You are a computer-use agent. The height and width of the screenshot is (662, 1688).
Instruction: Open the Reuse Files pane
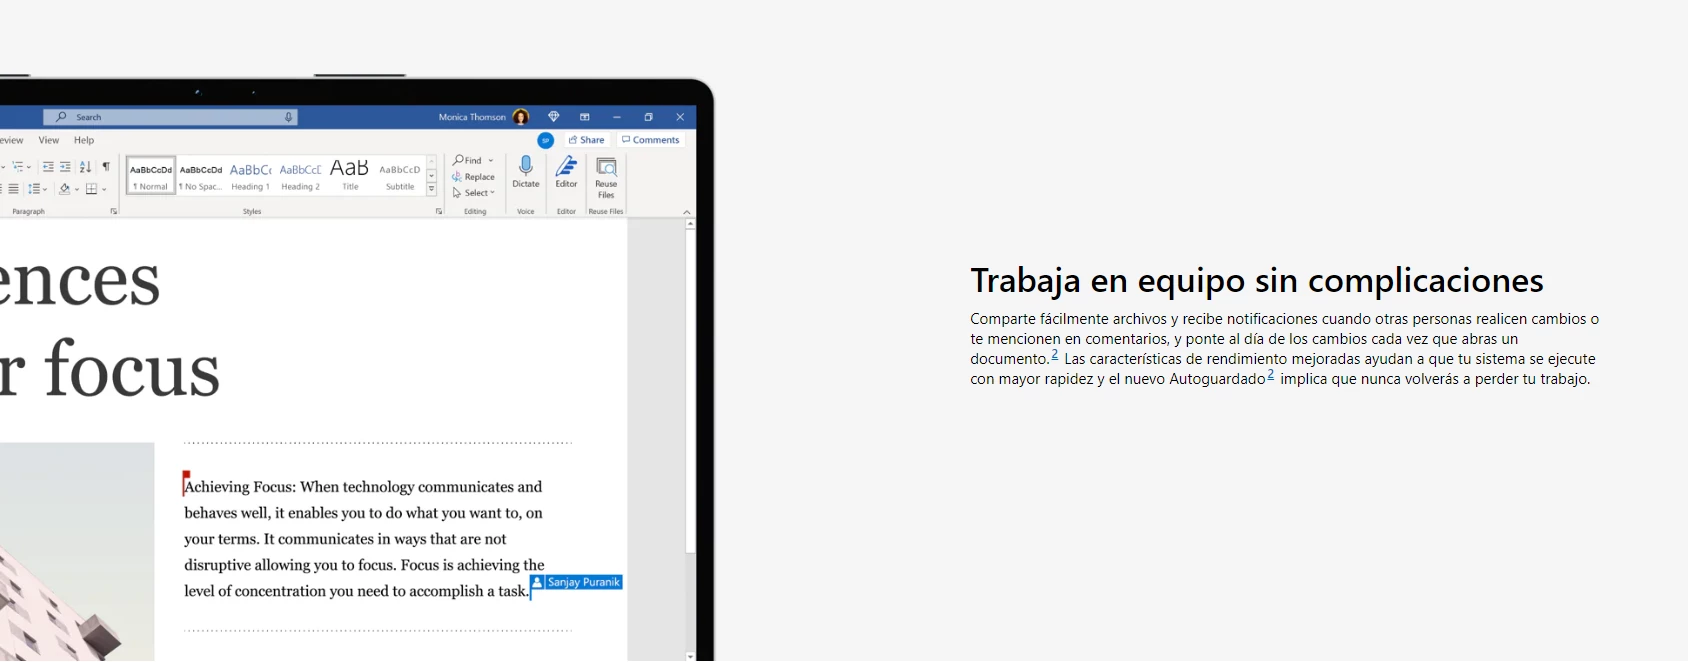[606, 177]
